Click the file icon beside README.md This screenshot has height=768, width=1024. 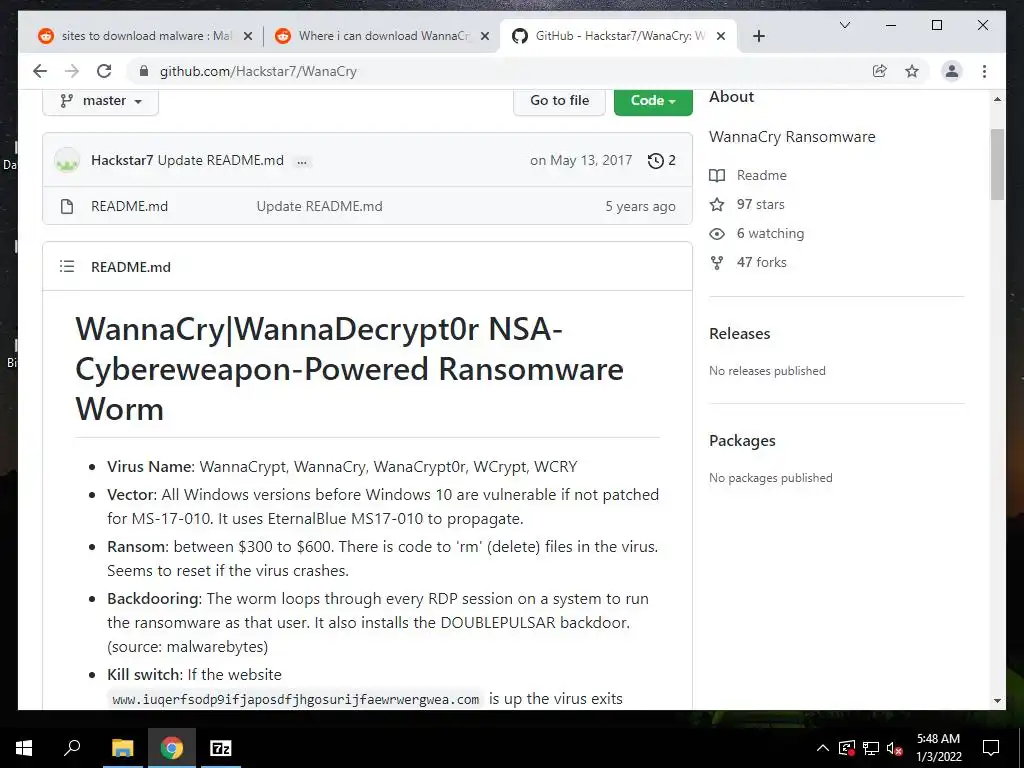pos(67,206)
